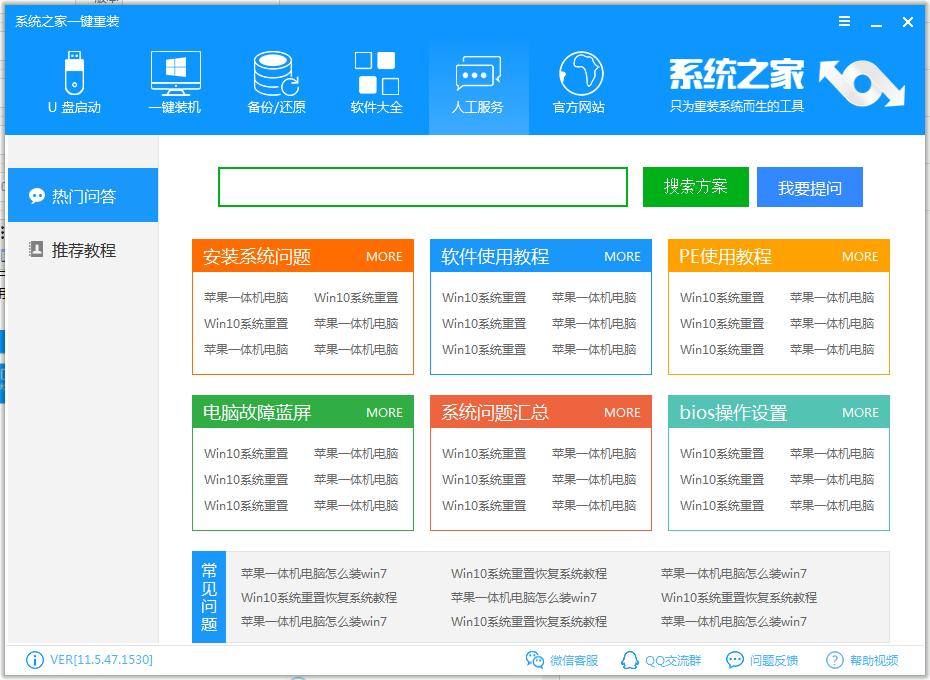Screen dimensions: 930x680
Task: Open MORE in 安装系统问题 panel
Action: pyautogui.click(x=384, y=256)
